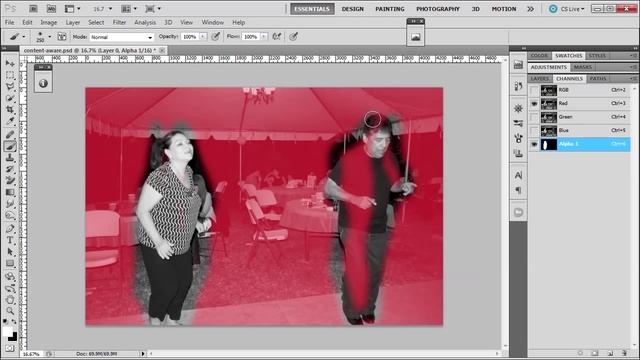
Task: Hide the Red channel
Action: pyautogui.click(x=534, y=104)
